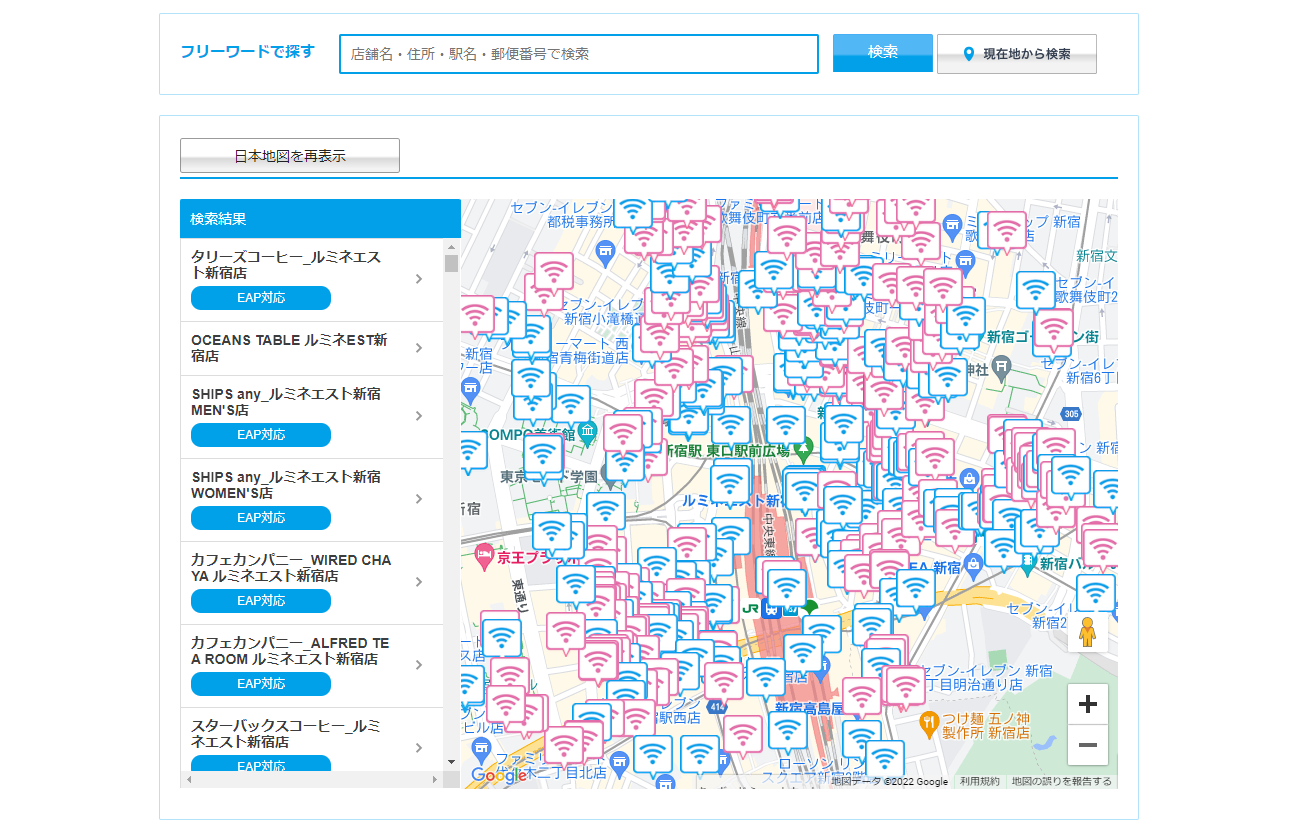
Task: Click results list scroll-up arrow
Action: (x=452, y=246)
